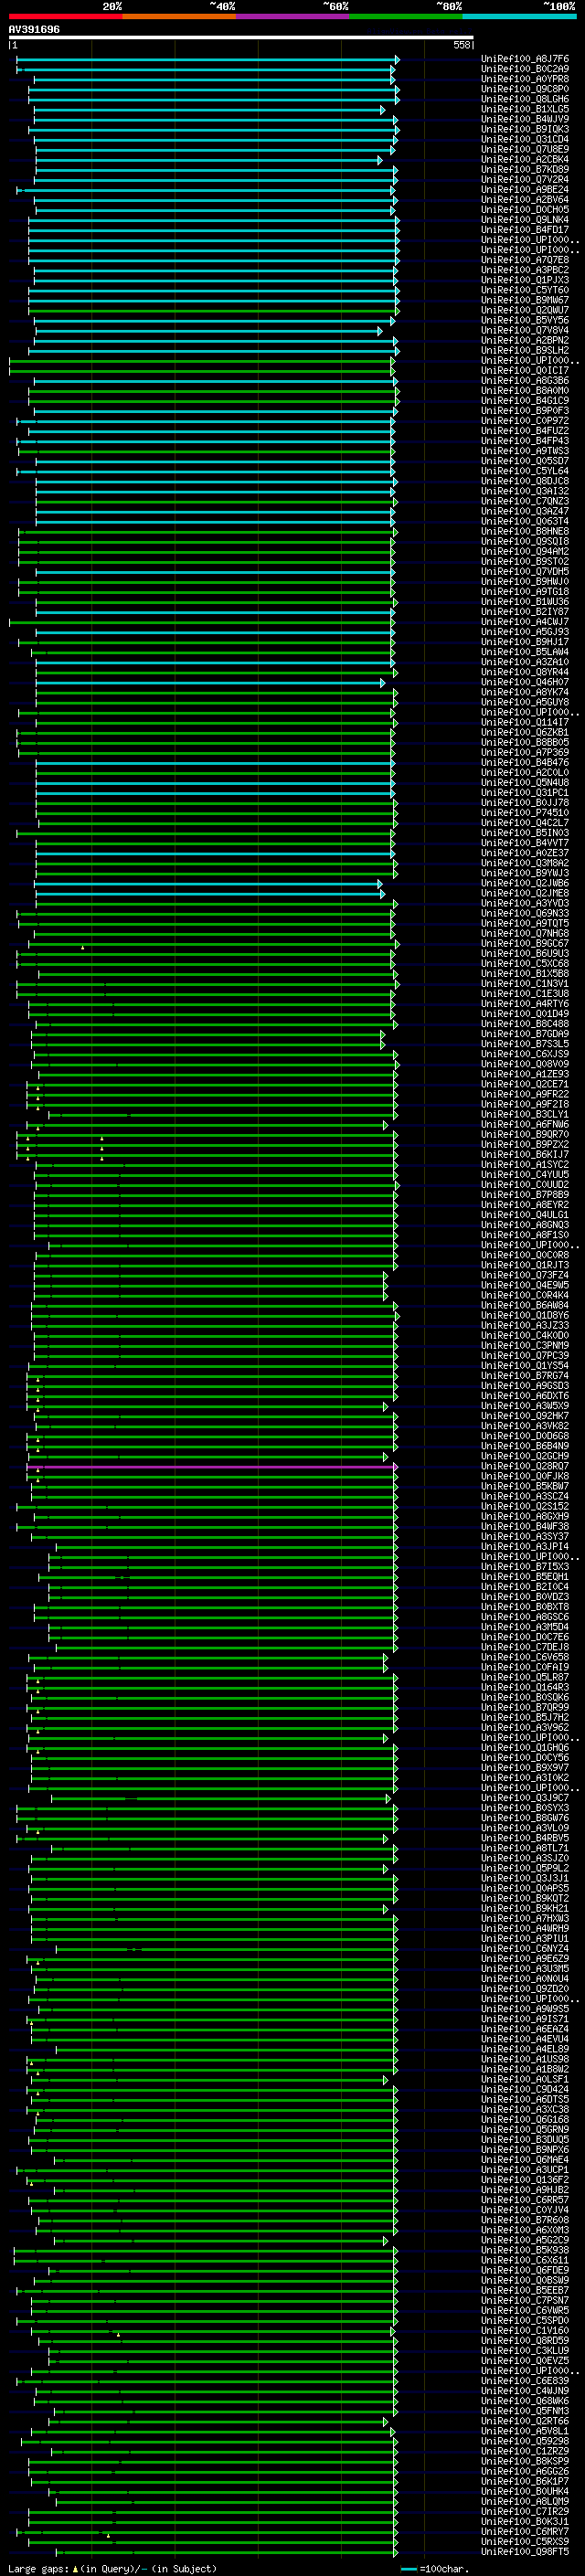Viewport: 585px width, 2576px height.
Task: Click the cyan segment of the identity legend
Action: 519,16
